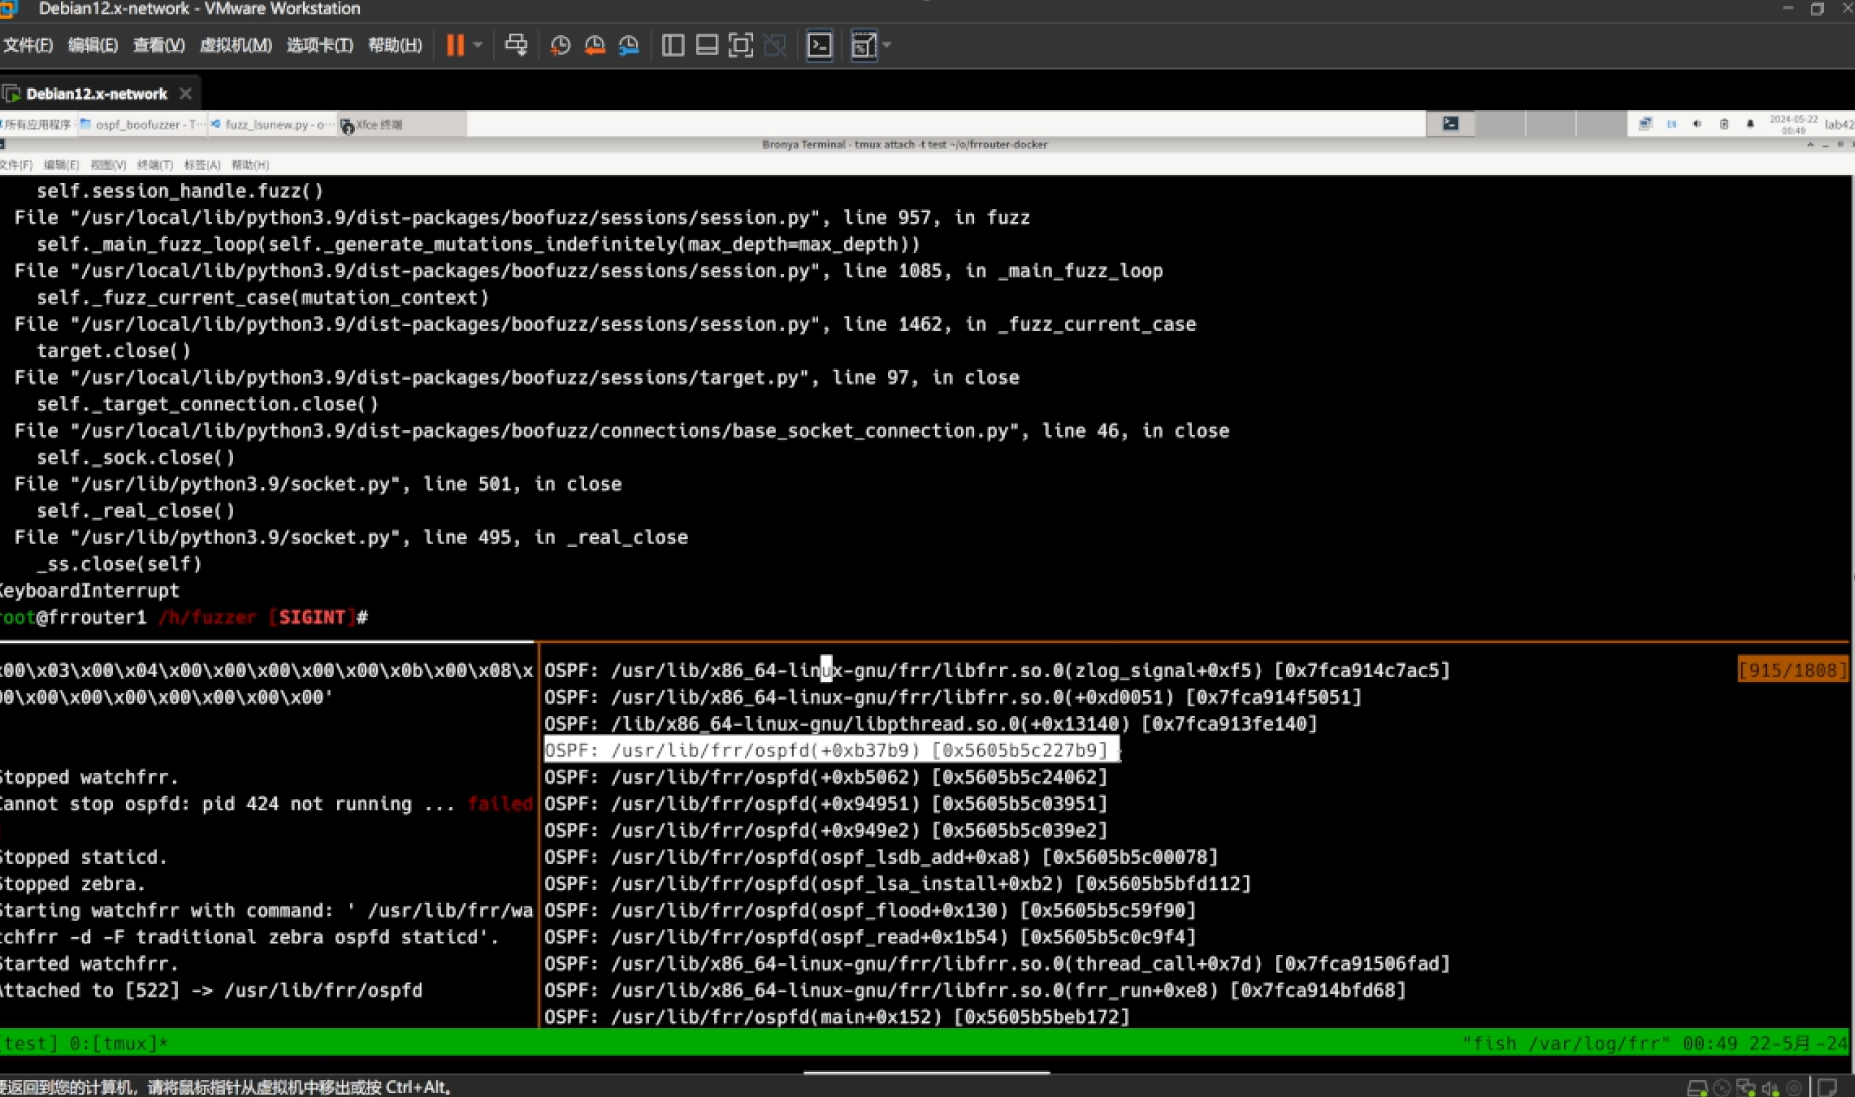Click the VMware Workstation app logo icon
Viewport: 1855px width, 1097px height.
pyautogui.click(x=9, y=9)
